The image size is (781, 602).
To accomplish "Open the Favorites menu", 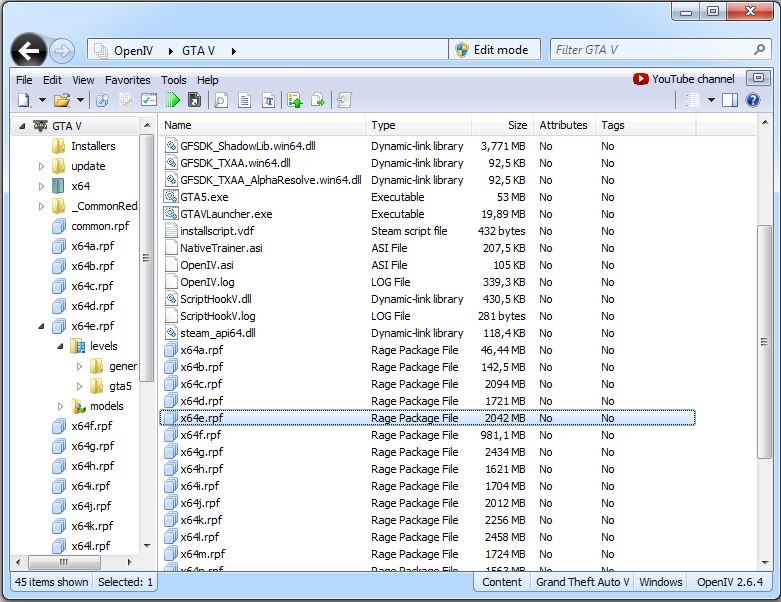I will 127,80.
